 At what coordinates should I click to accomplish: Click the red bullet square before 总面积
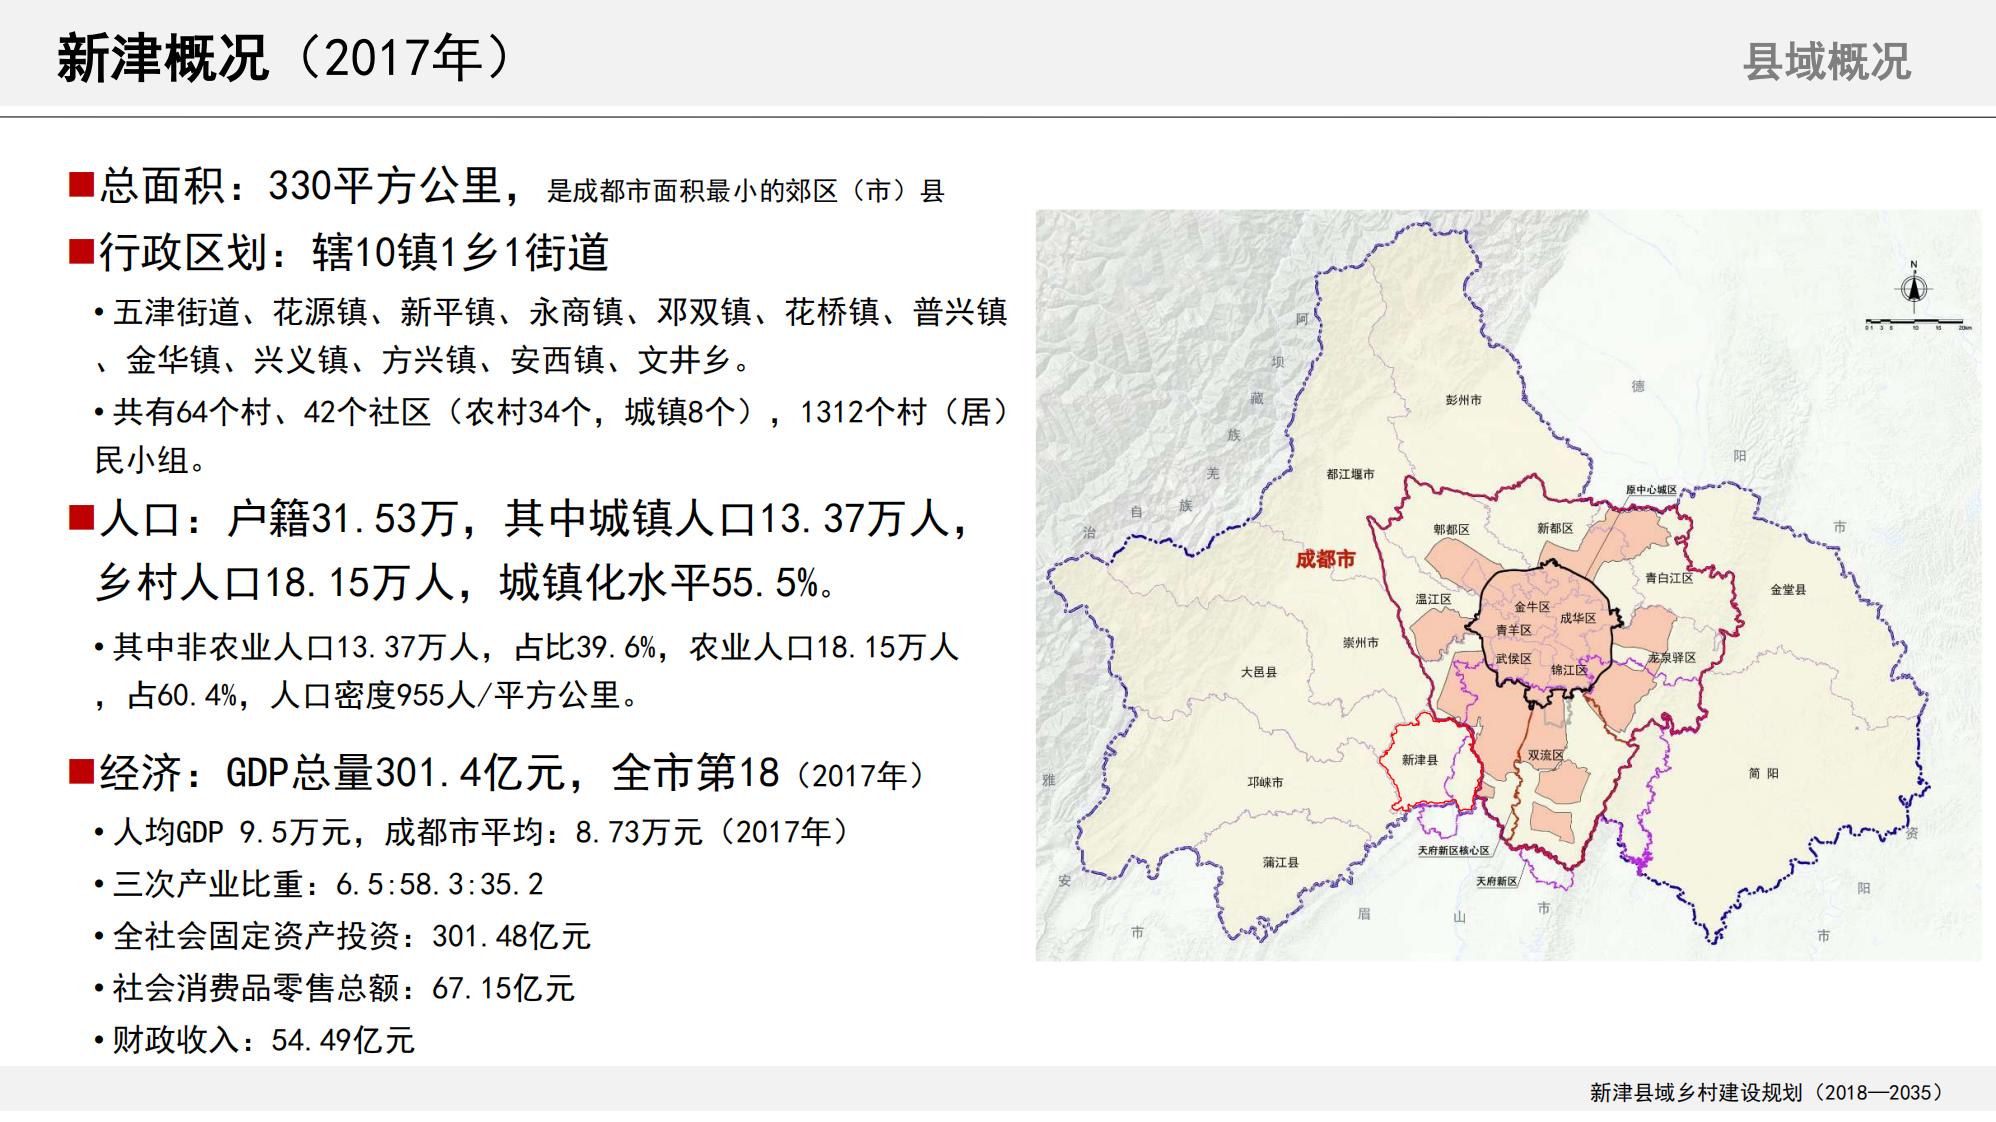81,184
